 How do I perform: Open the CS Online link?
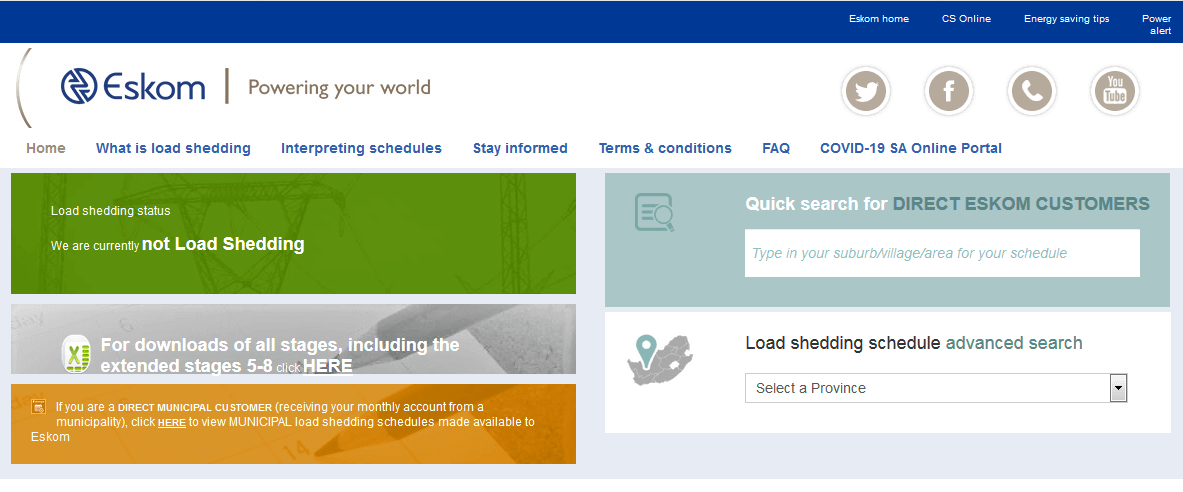point(966,19)
